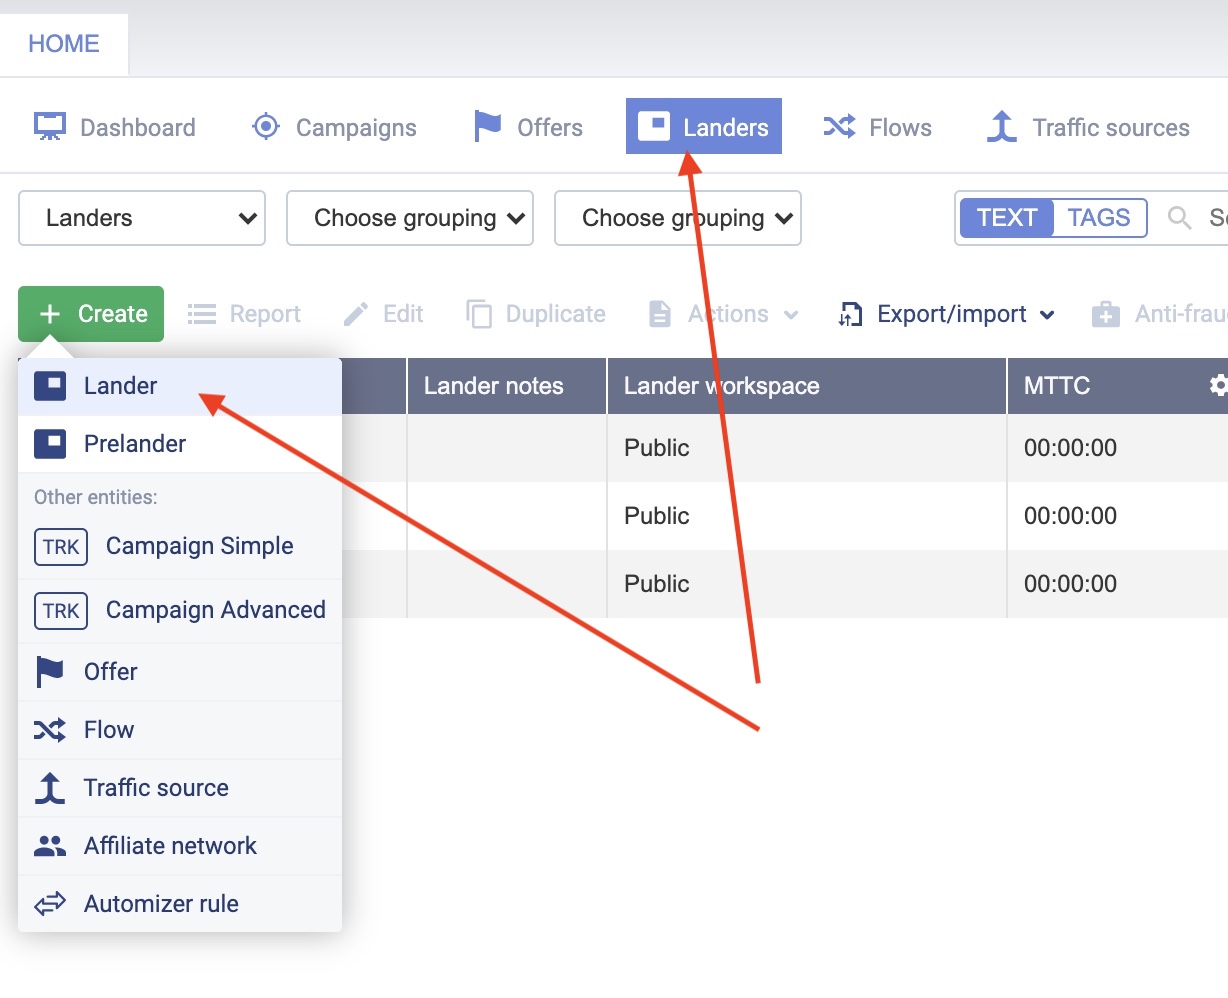Sort by the Lander workspace column header
This screenshot has height=998, width=1228.
[721, 386]
